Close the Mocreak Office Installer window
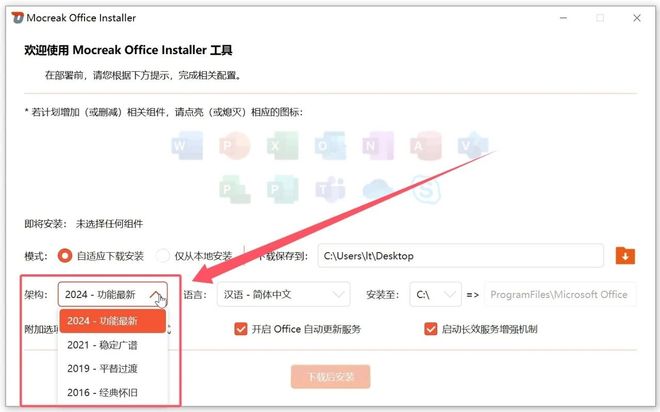The height and width of the screenshot is (412, 660). 637,18
